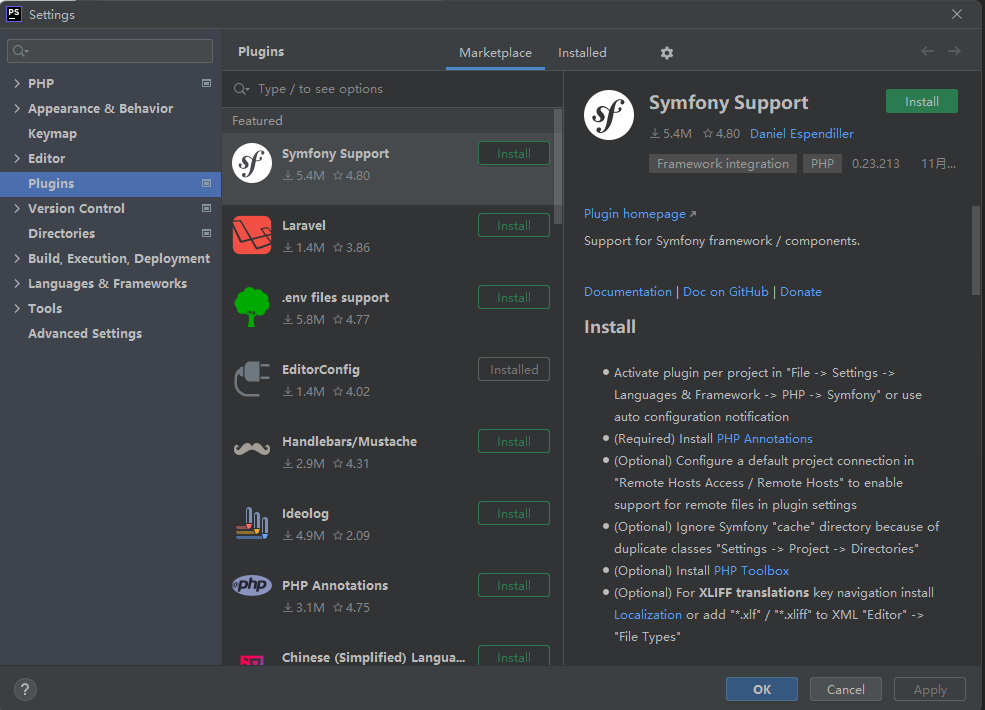
Task: Click the project-level icon next to Plugins
Action: point(206,183)
